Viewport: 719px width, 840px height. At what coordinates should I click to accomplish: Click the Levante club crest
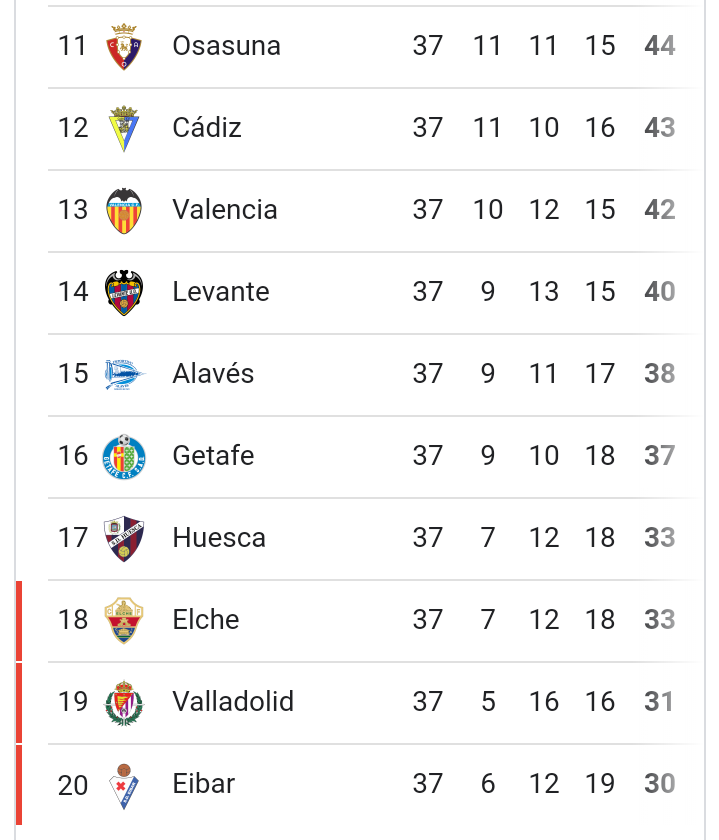124,292
